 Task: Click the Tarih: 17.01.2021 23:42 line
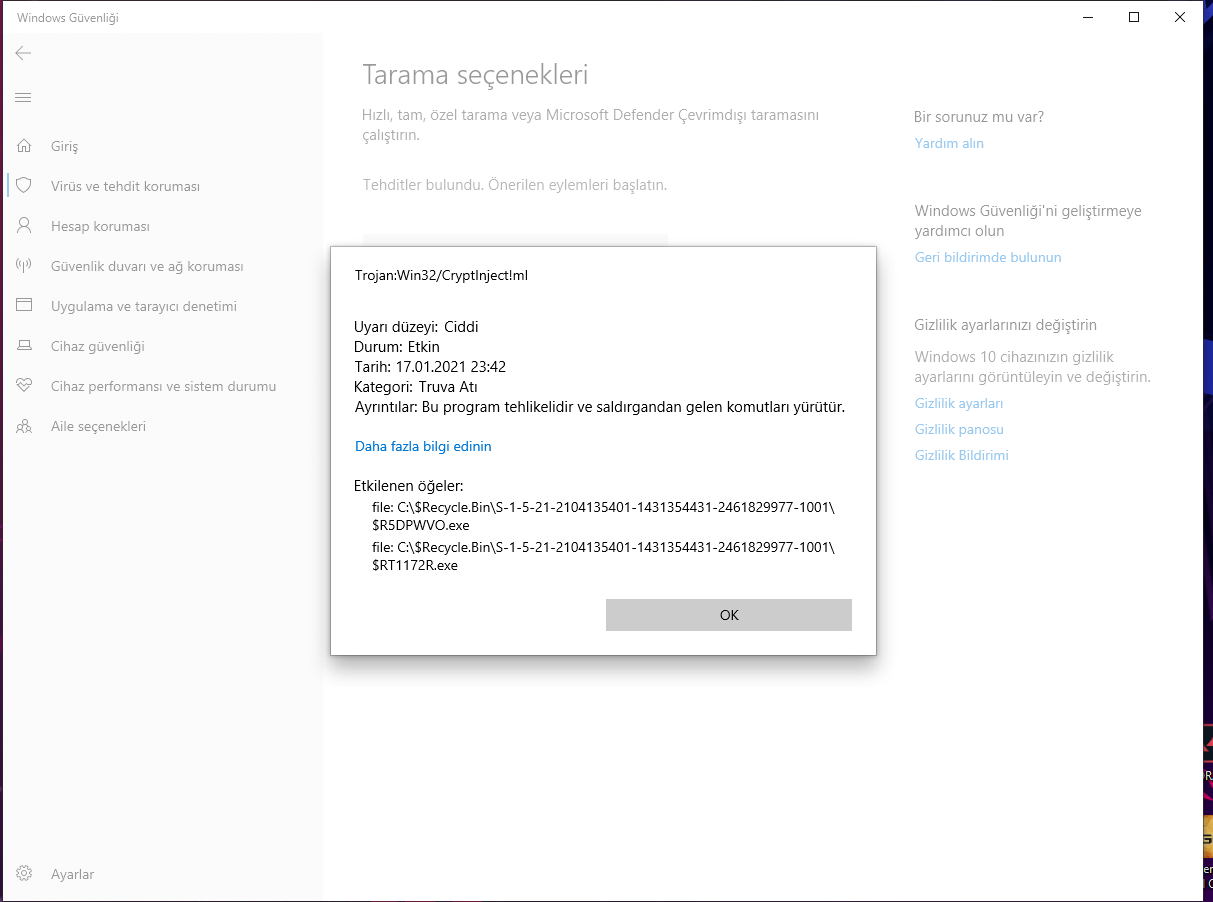tap(430, 367)
